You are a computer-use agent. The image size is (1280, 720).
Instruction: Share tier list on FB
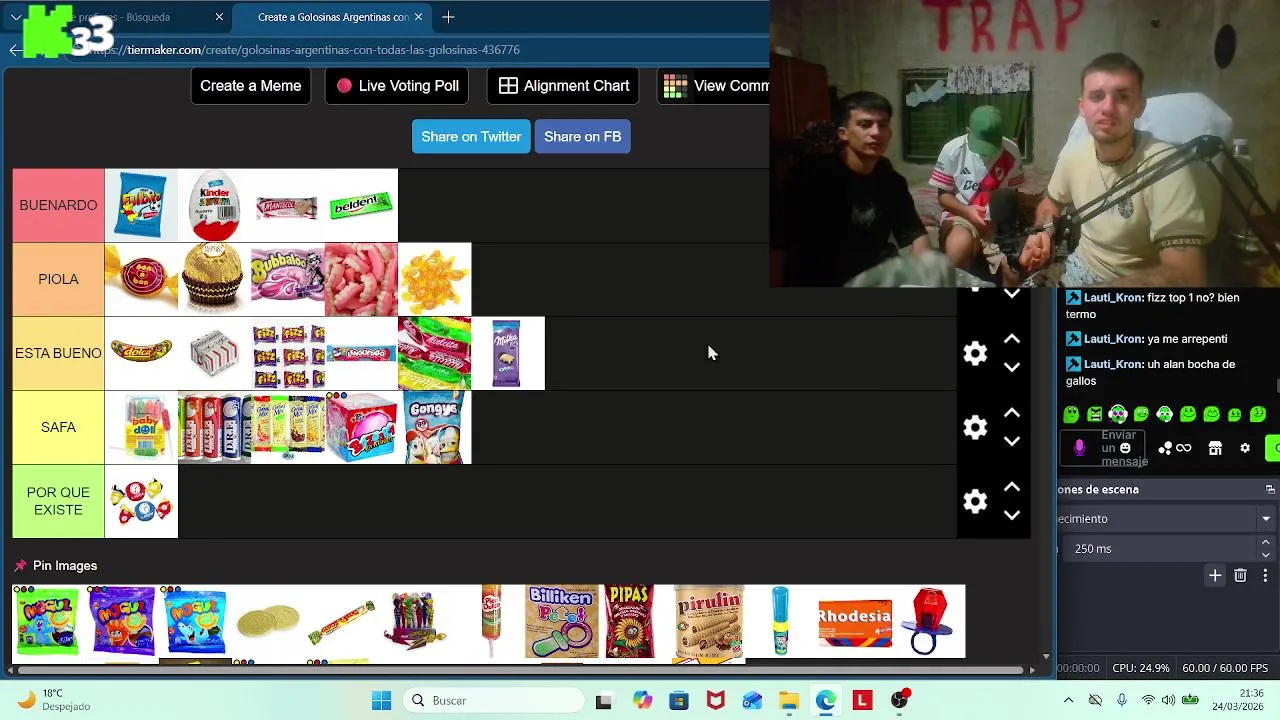coord(582,137)
